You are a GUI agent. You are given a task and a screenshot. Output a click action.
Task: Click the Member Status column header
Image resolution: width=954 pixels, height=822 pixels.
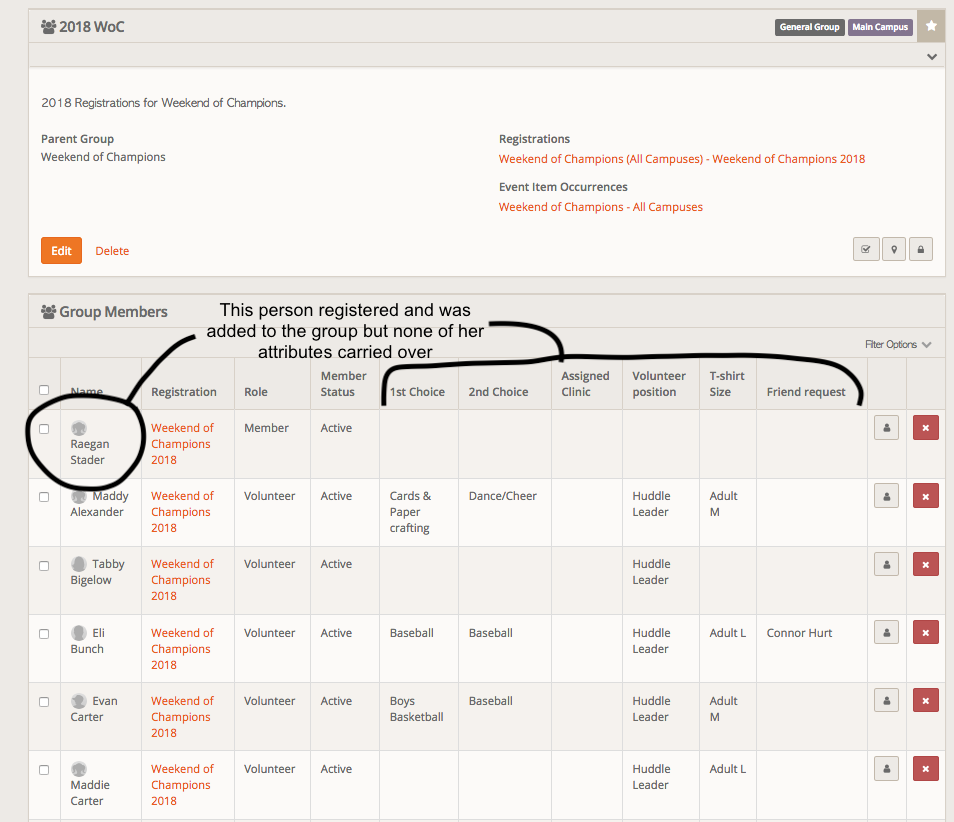point(338,384)
